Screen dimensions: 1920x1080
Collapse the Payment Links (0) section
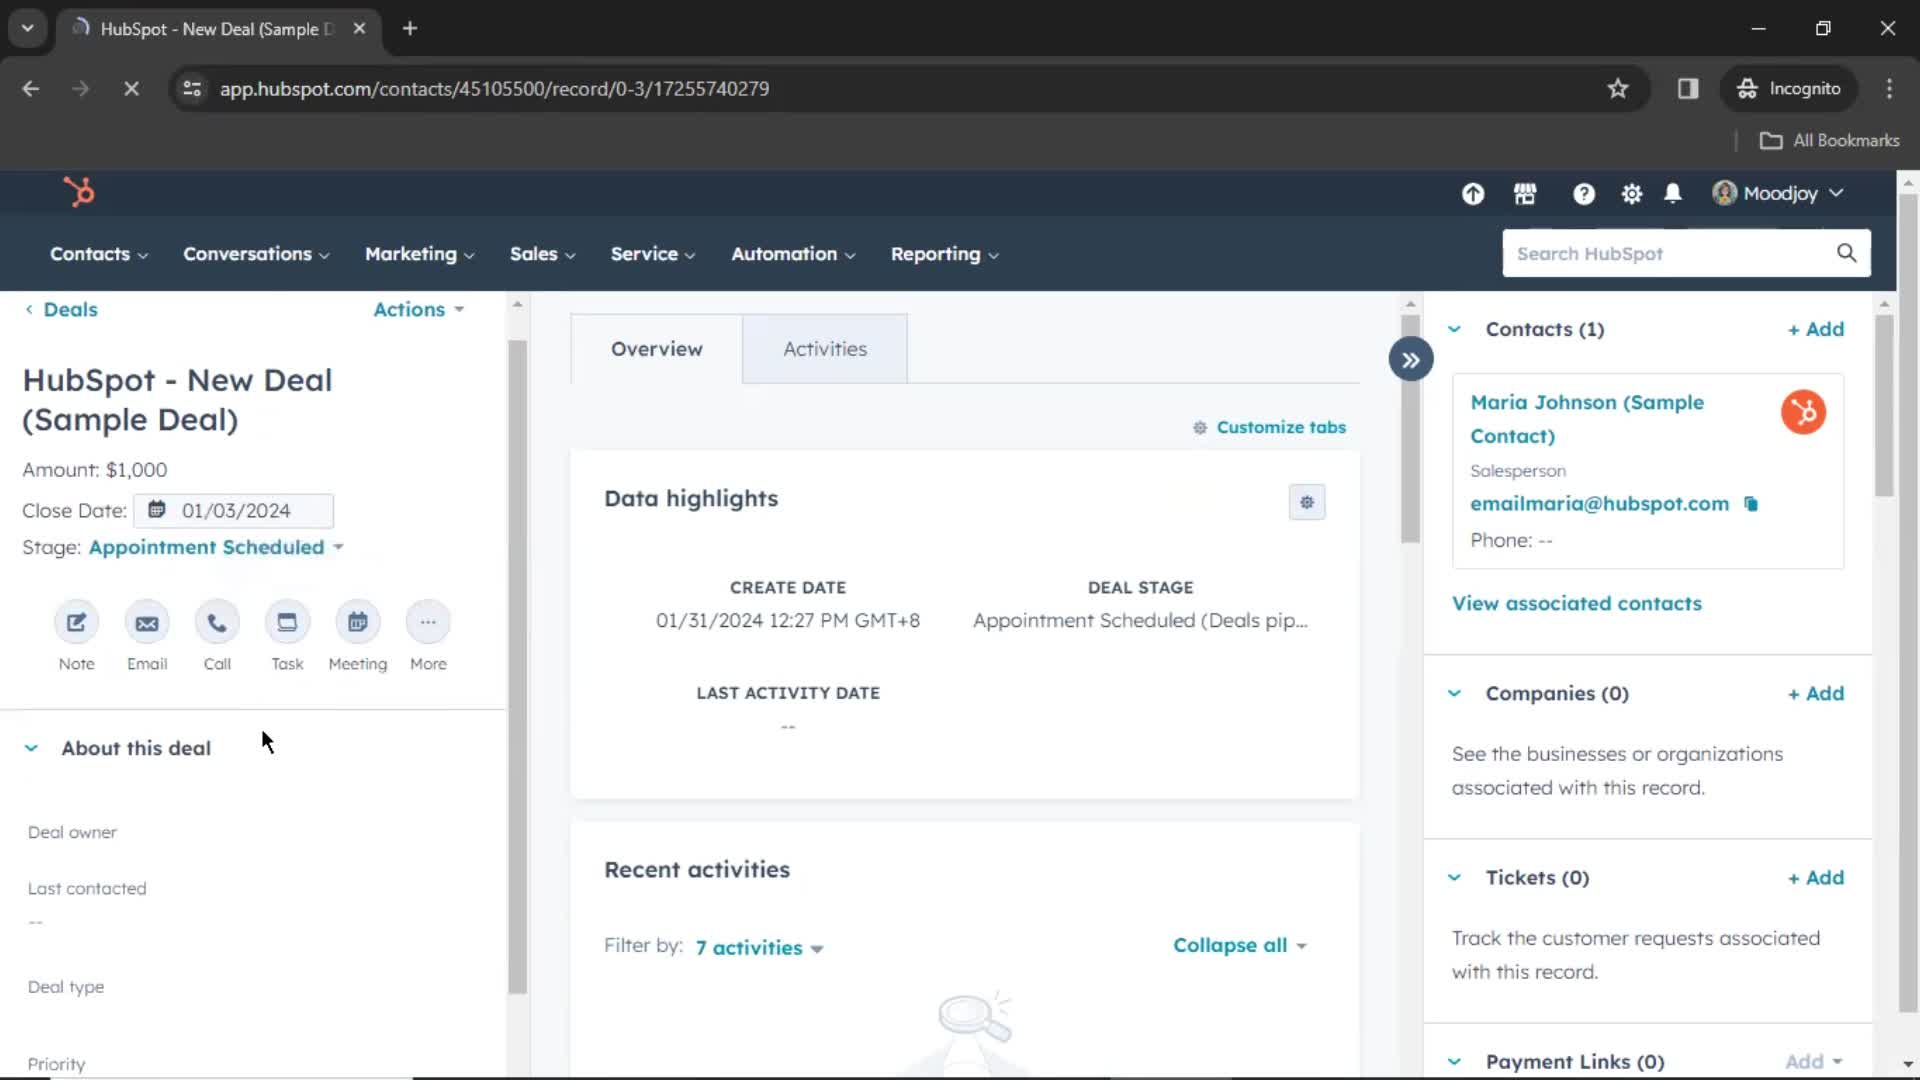pyautogui.click(x=1454, y=1061)
